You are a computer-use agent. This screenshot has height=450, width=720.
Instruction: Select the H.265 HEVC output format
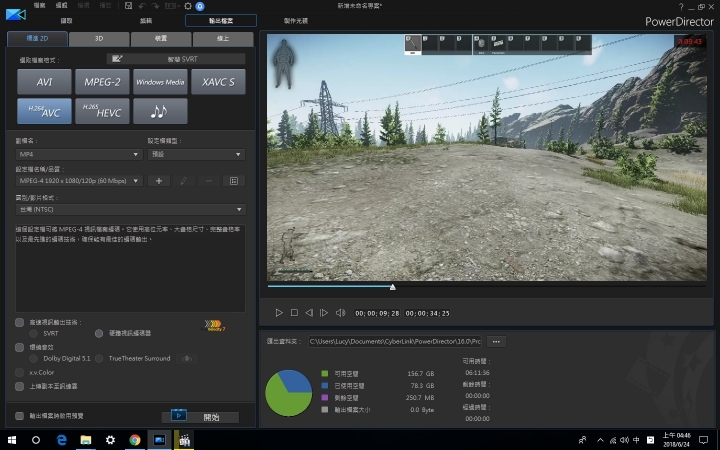pos(102,111)
